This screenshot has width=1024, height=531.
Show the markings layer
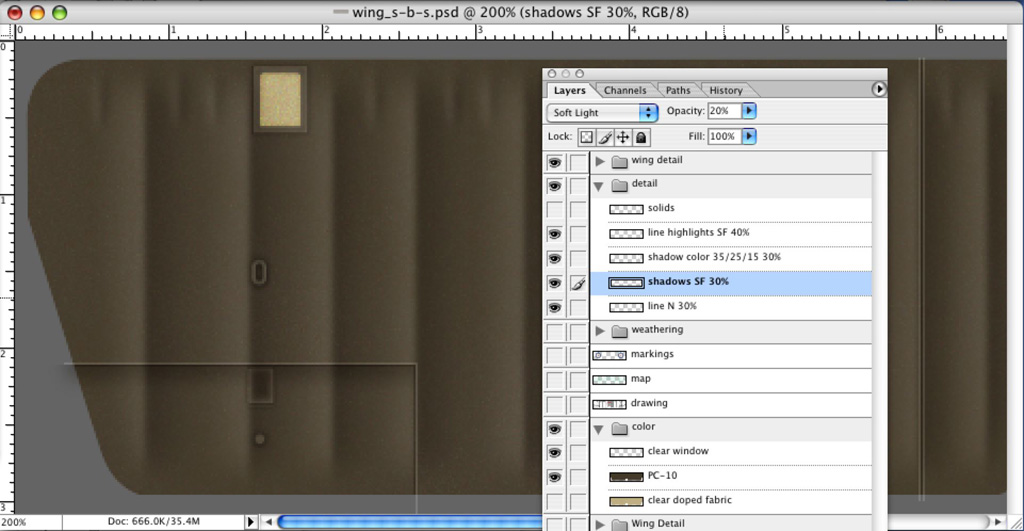click(x=554, y=356)
